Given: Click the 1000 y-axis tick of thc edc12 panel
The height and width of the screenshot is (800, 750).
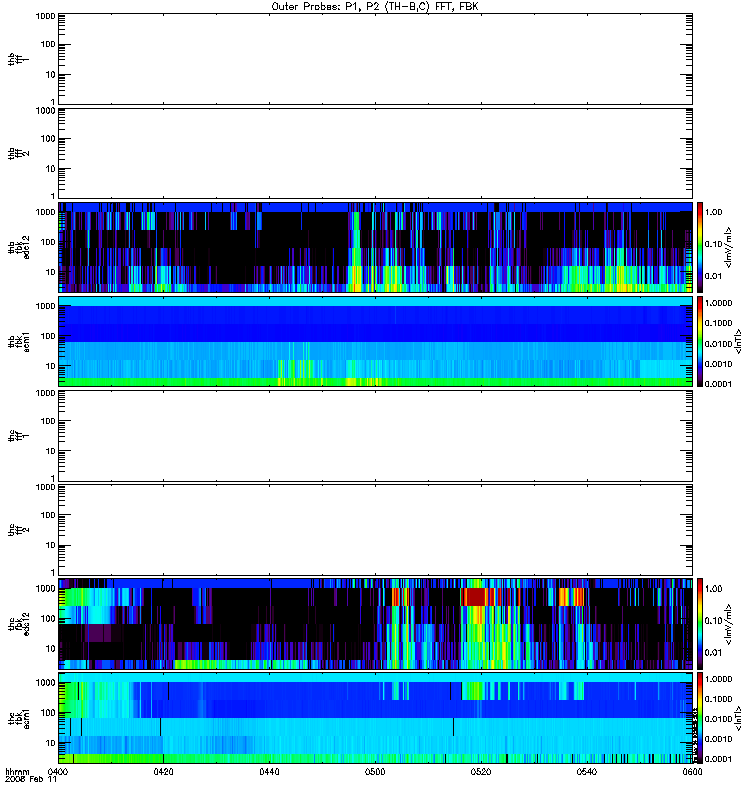Looking at the screenshot, I should point(45,588).
